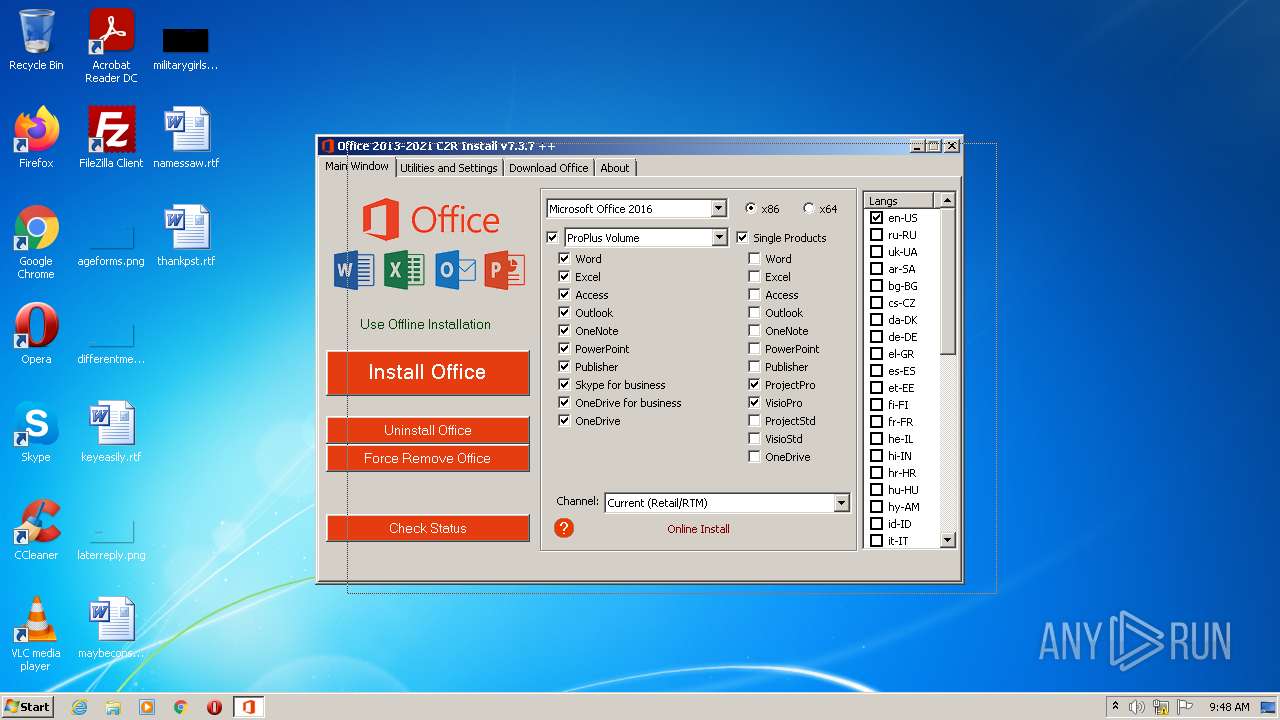Open Windows Media Player taskbar icon
This screenshot has width=1280, height=720.
coord(147,707)
